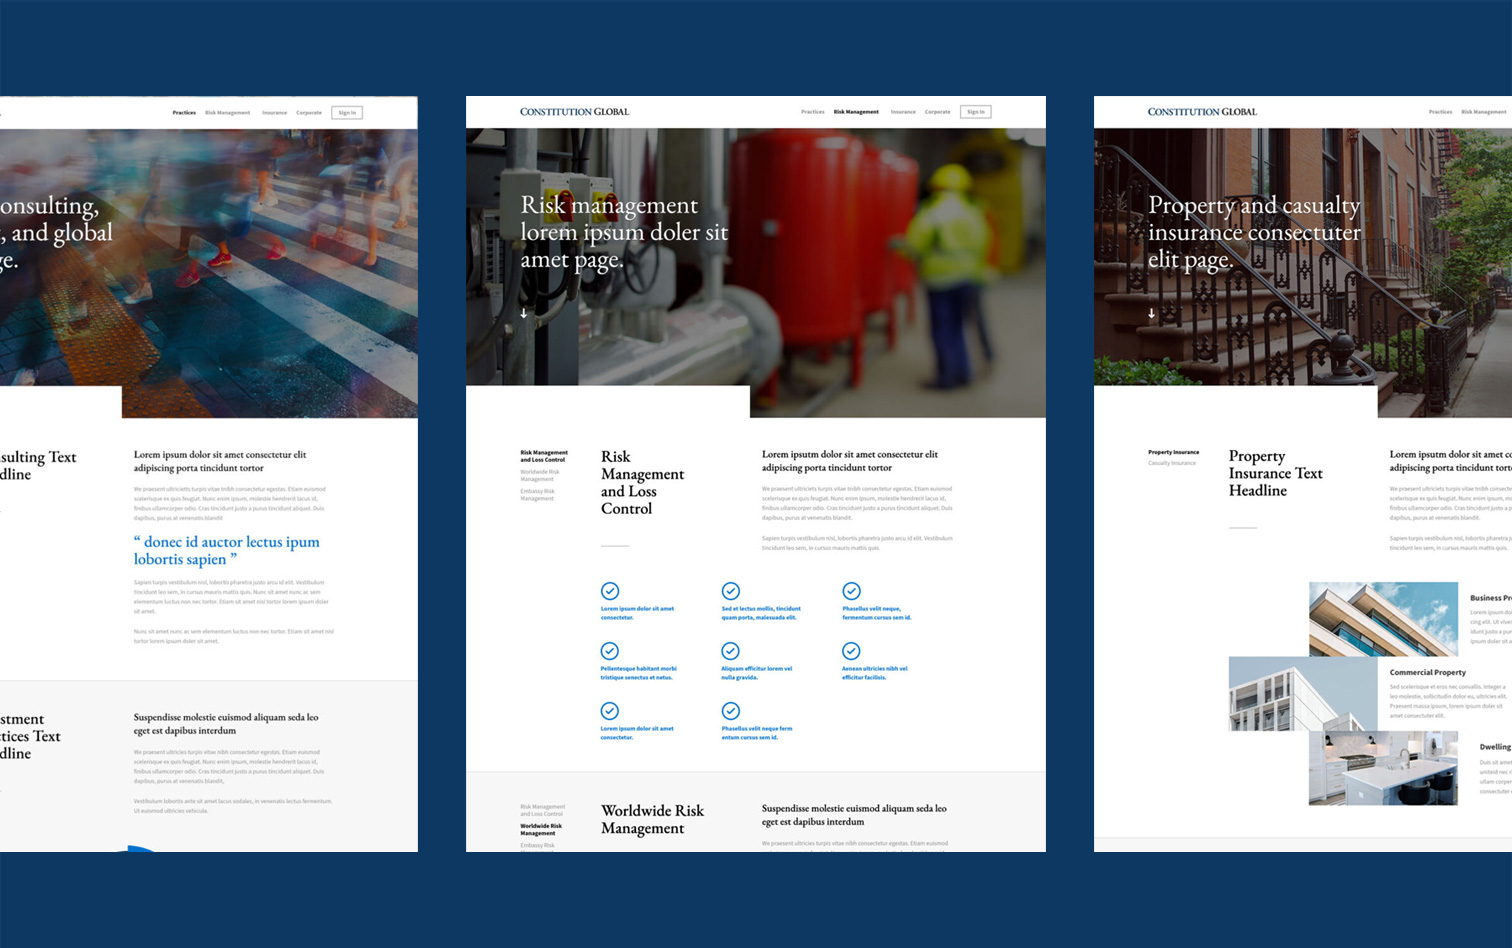Click the checkmark icon above 'Aliquam efficitur lorem'
The height and width of the screenshot is (948, 1512).
pos(731,651)
